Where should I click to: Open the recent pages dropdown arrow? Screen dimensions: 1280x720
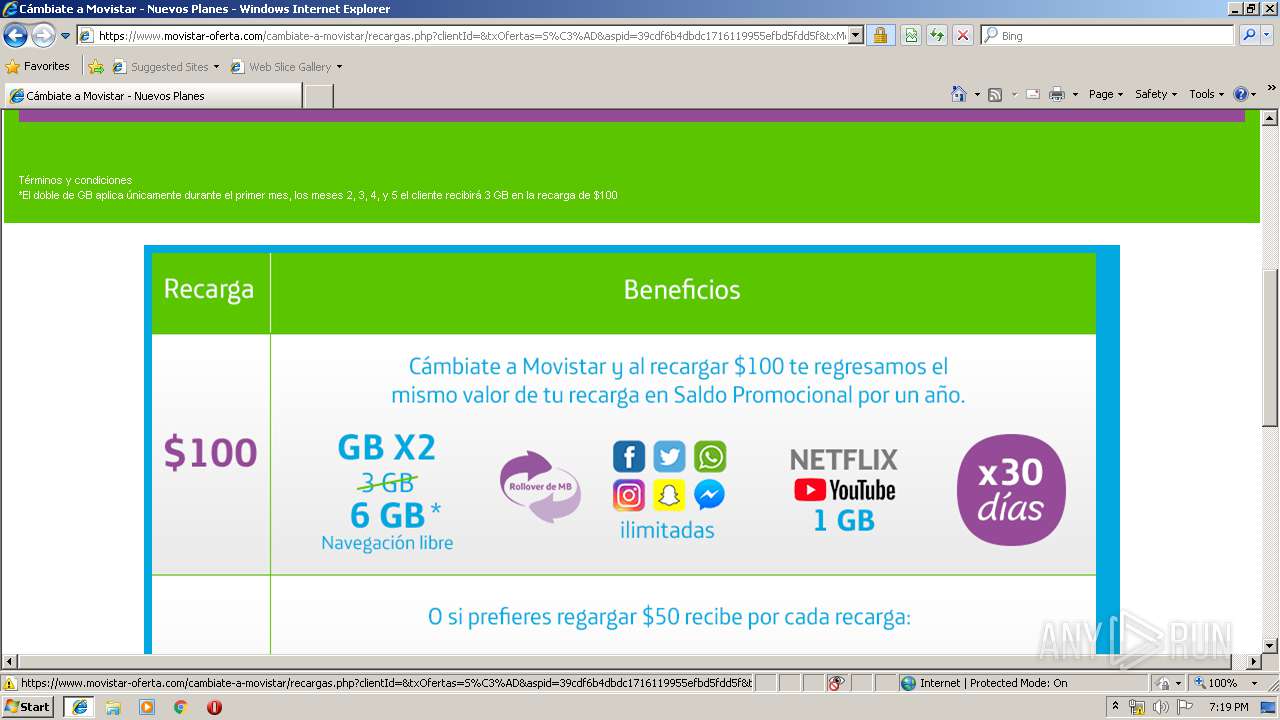pyautogui.click(x=66, y=36)
